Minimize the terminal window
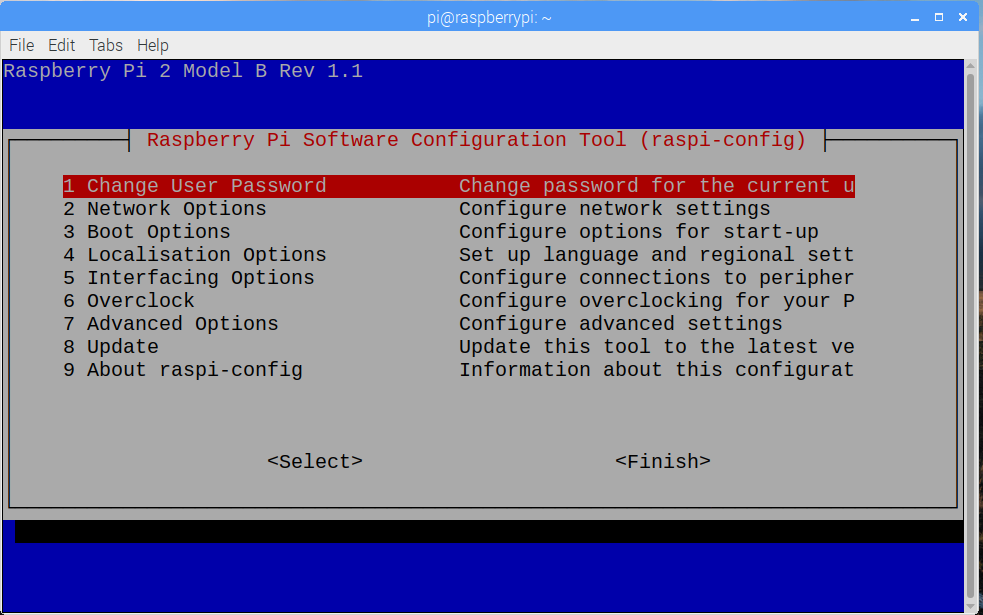Image resolution: width=983 pixels, height=615 pixels. [x=915, y=18]
